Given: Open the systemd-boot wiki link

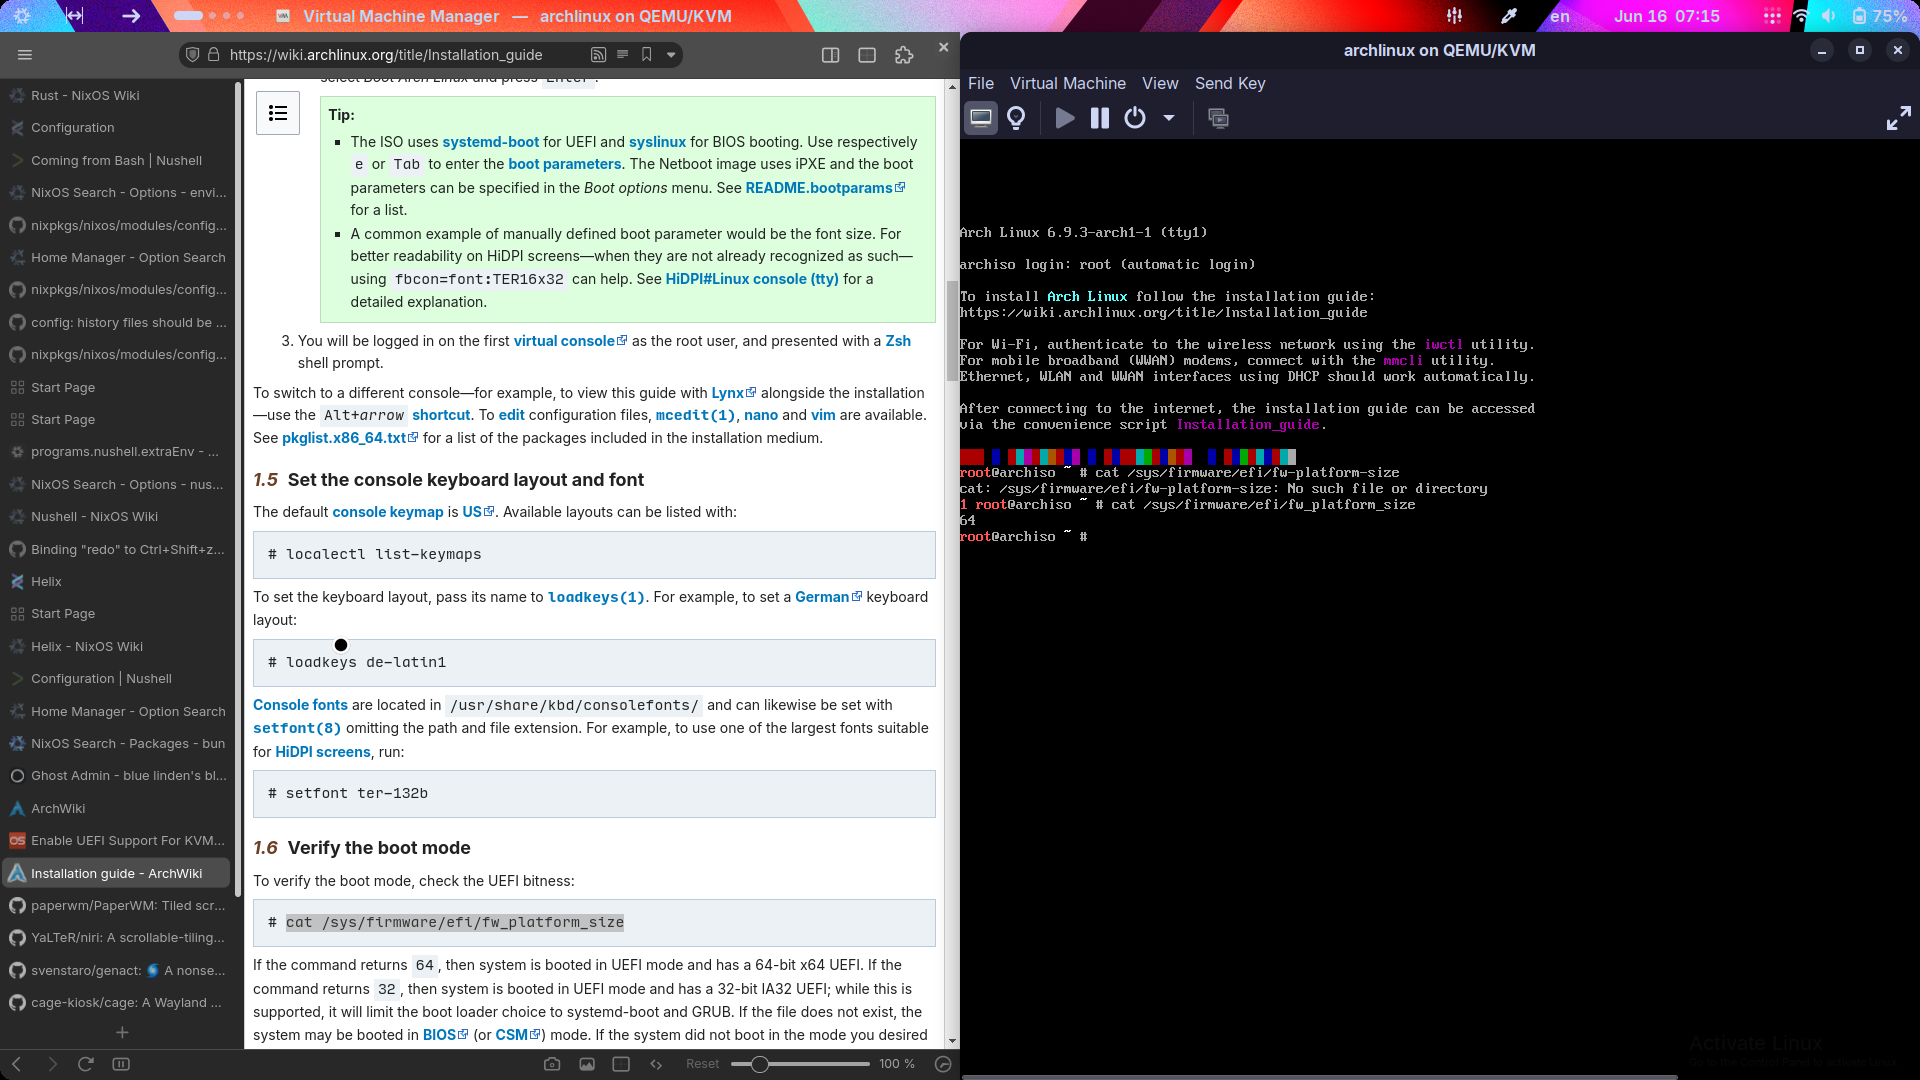Looking at the screenshot, I should (x=490, y=142).
